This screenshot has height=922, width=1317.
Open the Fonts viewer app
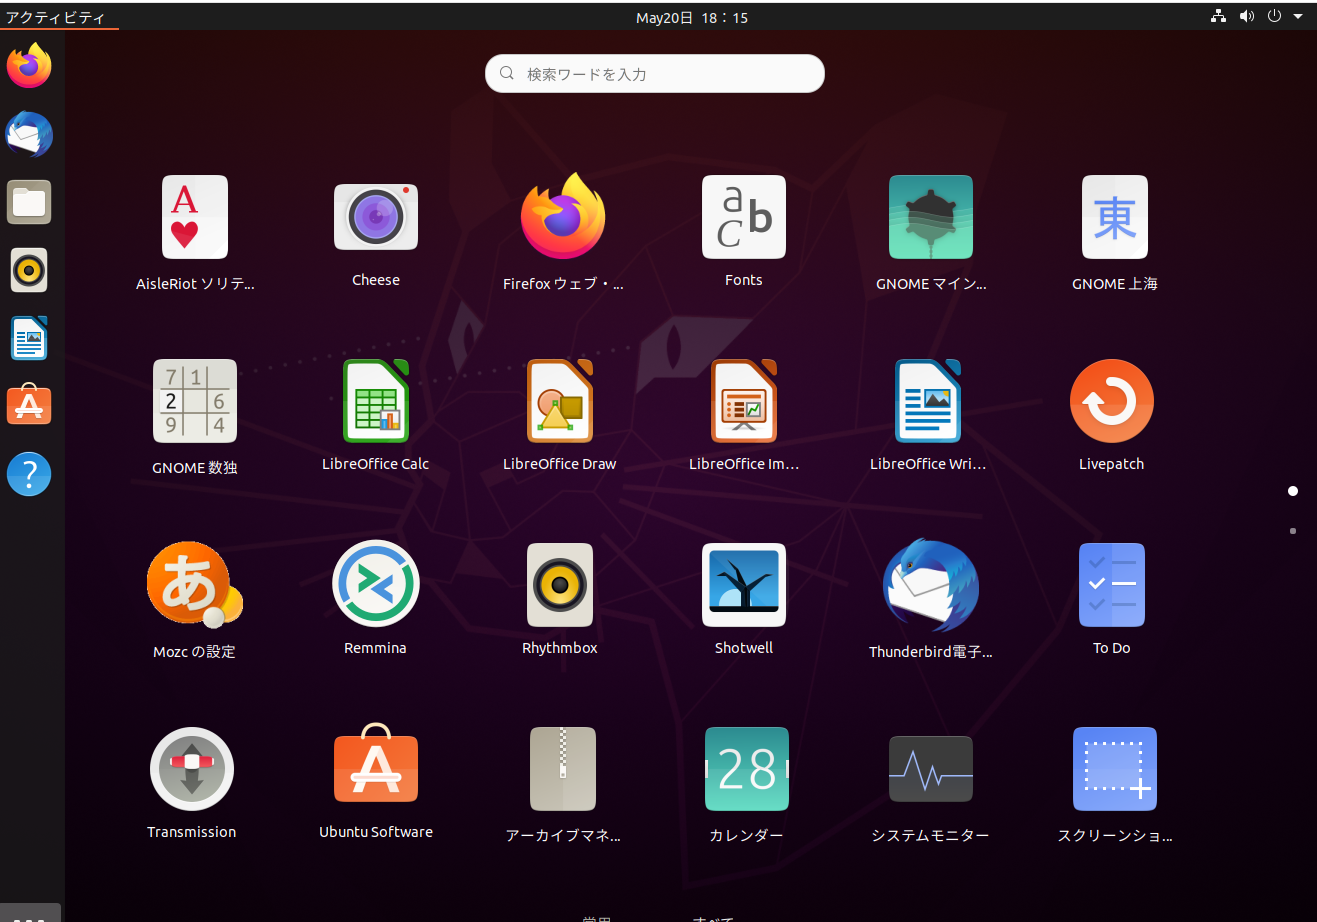(744, 217)
